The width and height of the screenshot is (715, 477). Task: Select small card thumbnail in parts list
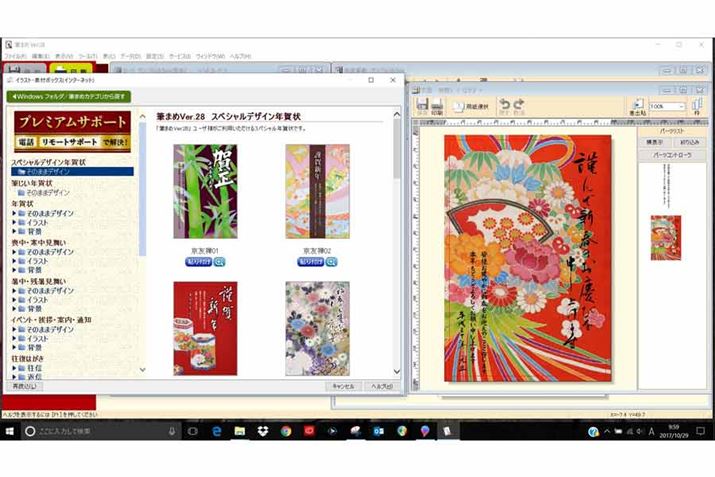665,238
